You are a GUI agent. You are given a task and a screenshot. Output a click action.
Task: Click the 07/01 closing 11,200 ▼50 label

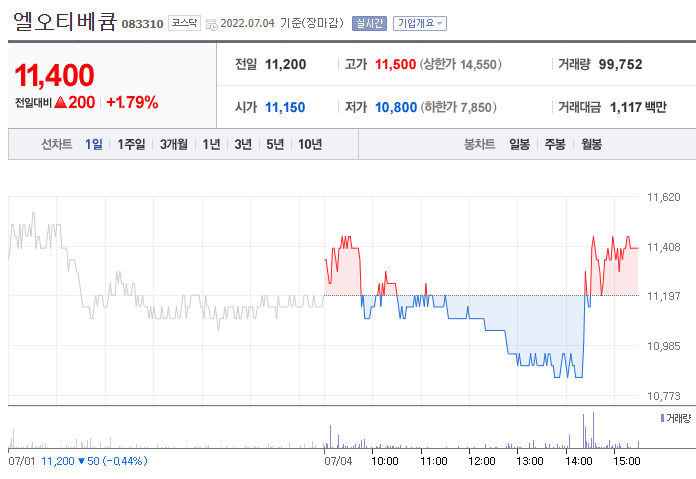(x=94, y=461)
